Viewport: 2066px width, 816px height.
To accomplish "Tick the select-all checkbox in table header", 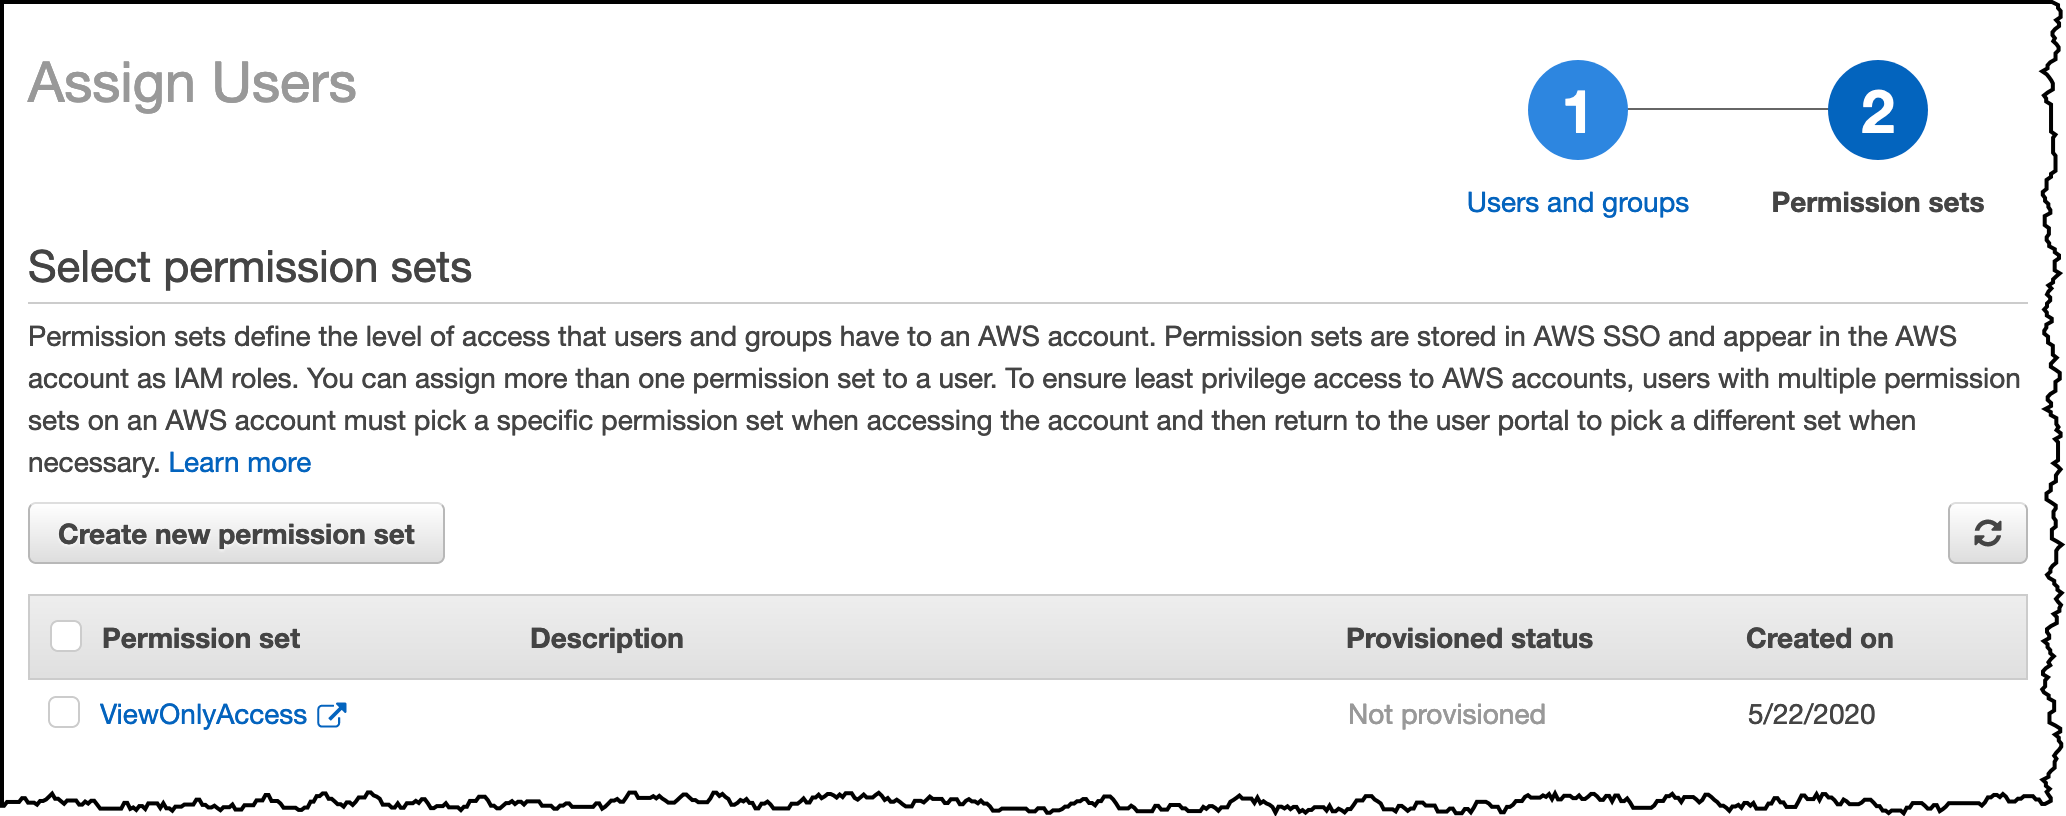I will [66, 636].
